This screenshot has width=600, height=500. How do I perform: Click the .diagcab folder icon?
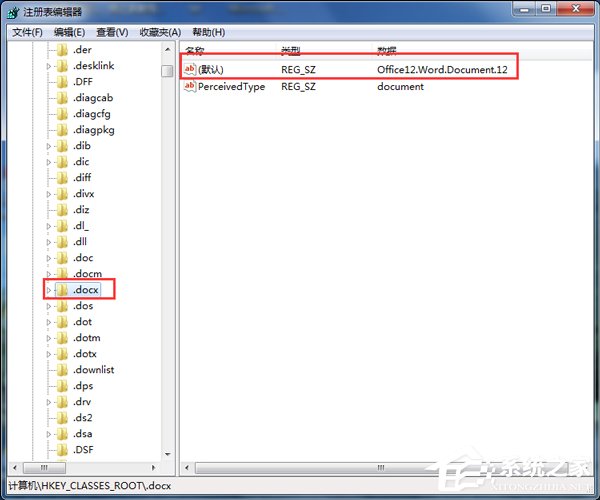click(x=62, y=98)
